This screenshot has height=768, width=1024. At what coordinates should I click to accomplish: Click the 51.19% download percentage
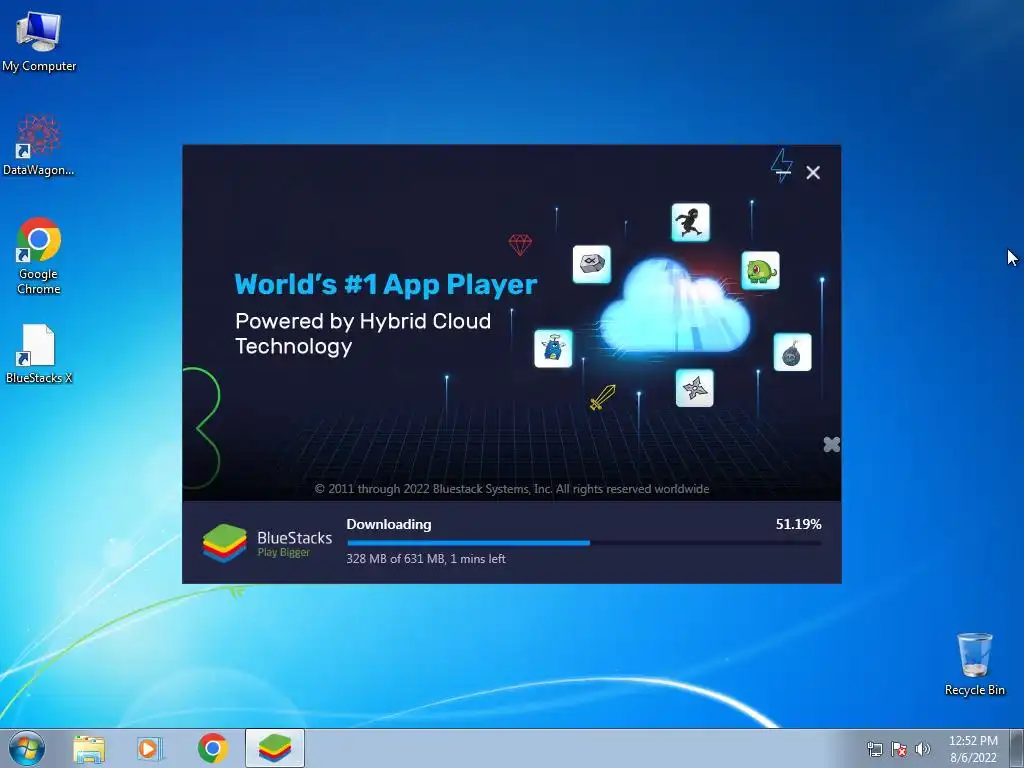tap(798, 524)
